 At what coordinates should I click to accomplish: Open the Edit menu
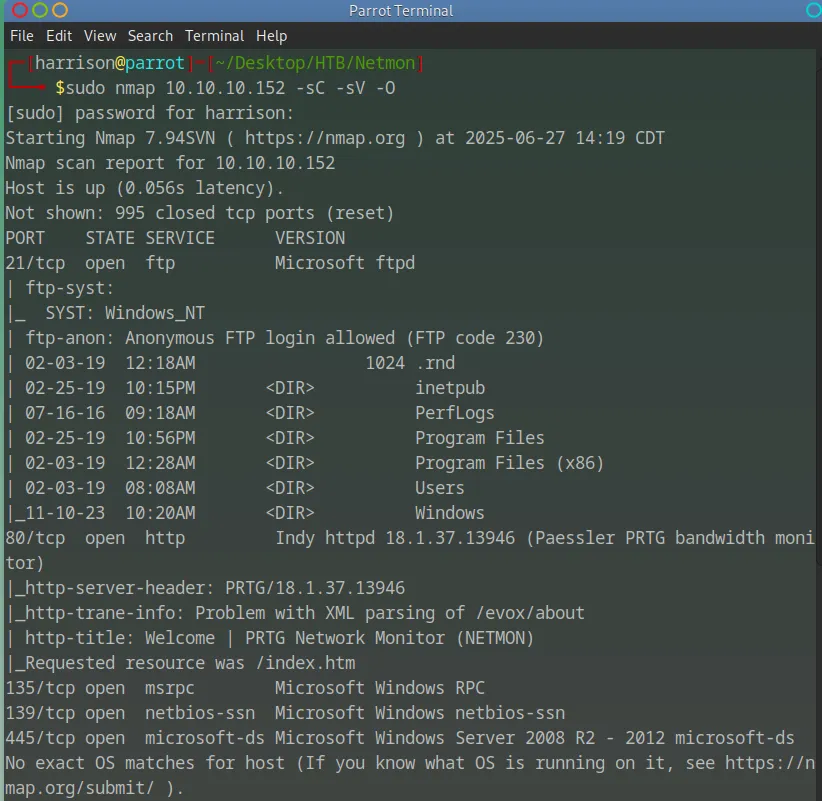[59, 36]
